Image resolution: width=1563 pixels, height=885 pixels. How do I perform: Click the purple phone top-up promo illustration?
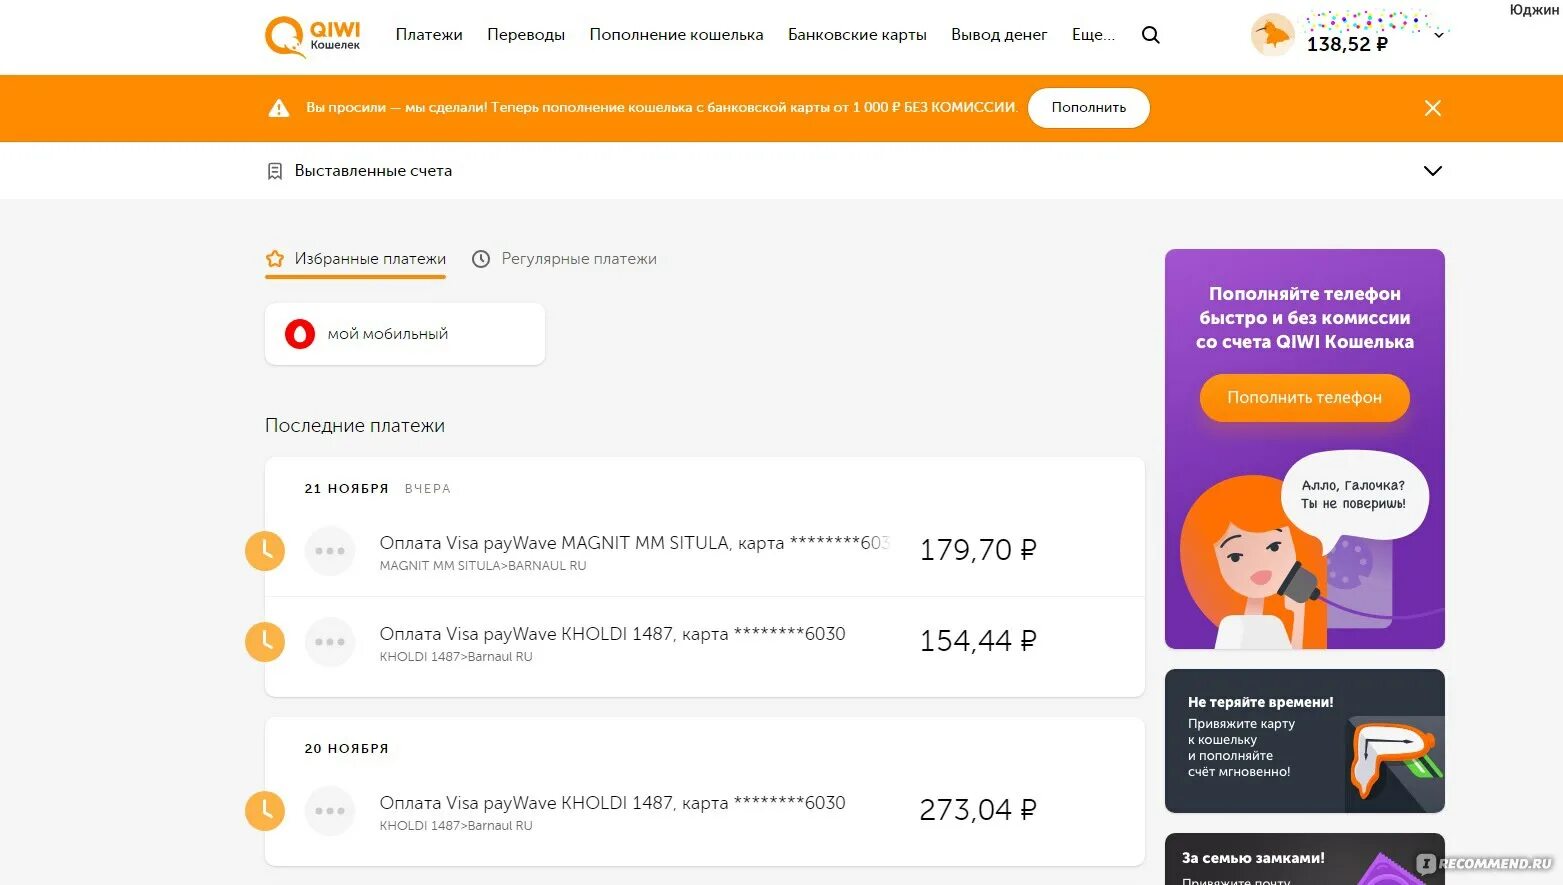pyautogui.click(x=1305, y=550)
